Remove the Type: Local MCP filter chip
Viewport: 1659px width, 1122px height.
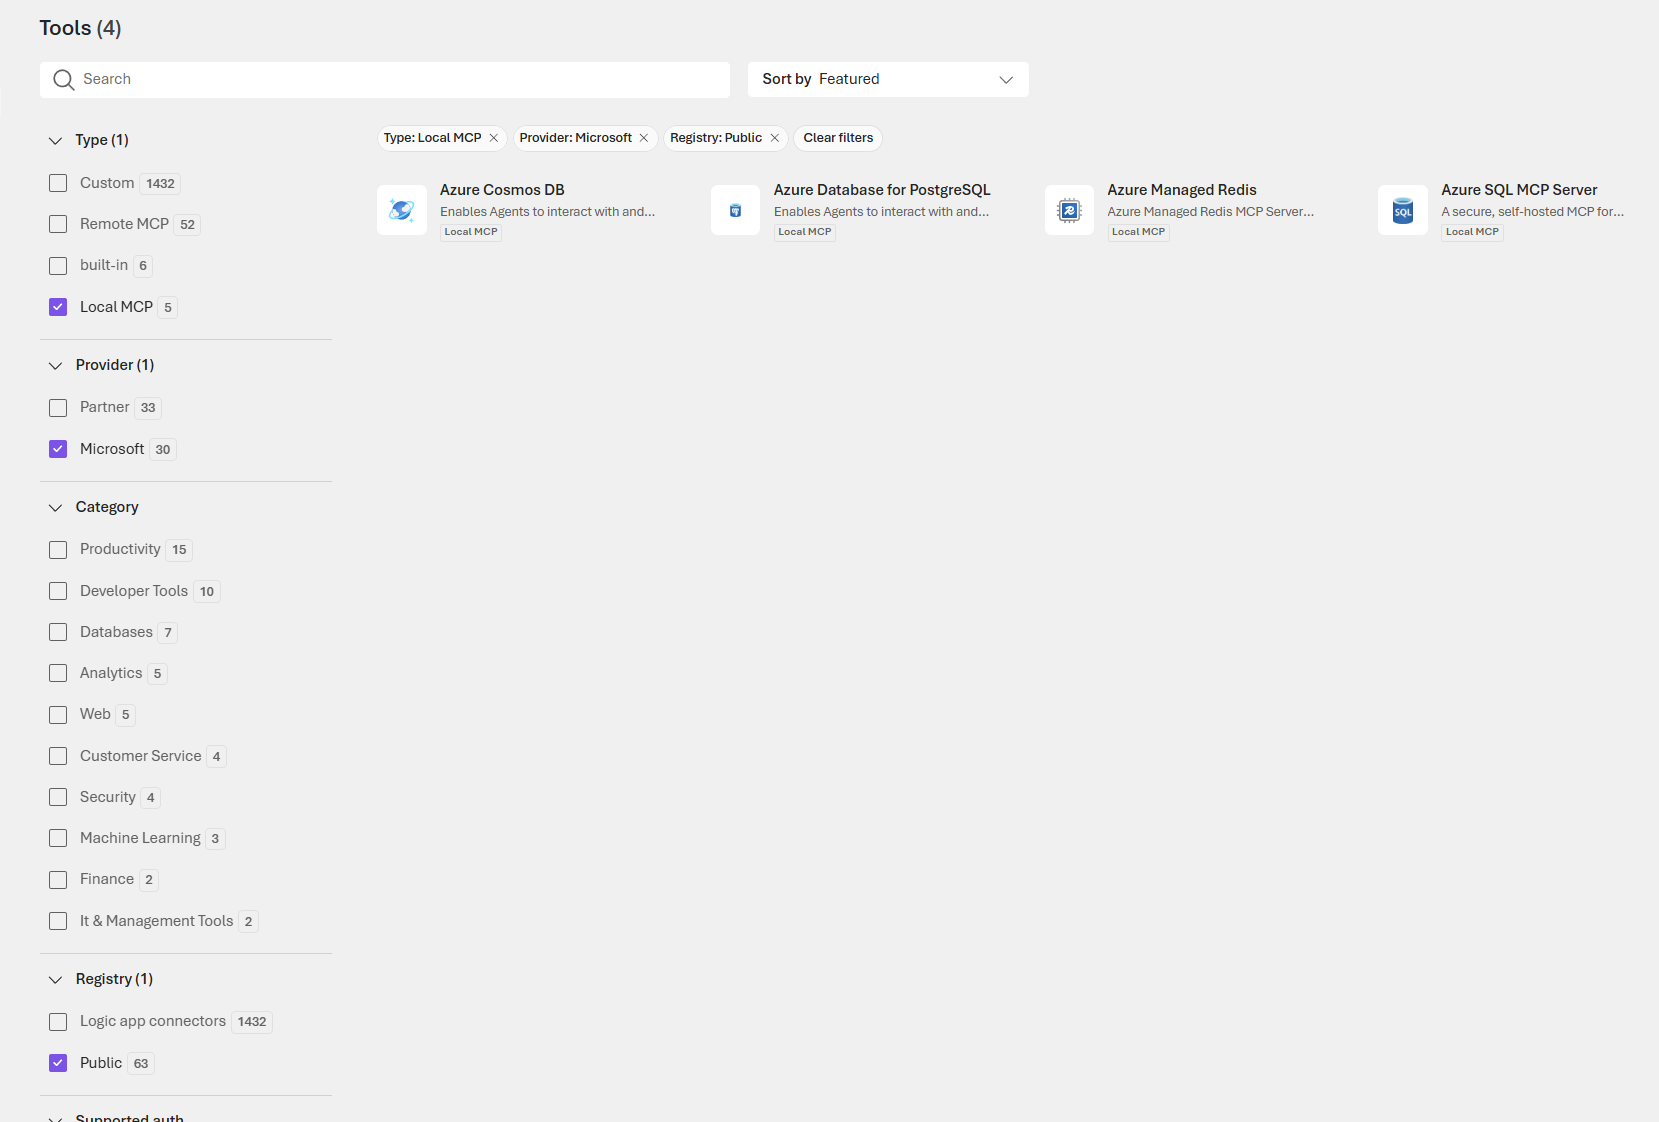pos(494,138)
